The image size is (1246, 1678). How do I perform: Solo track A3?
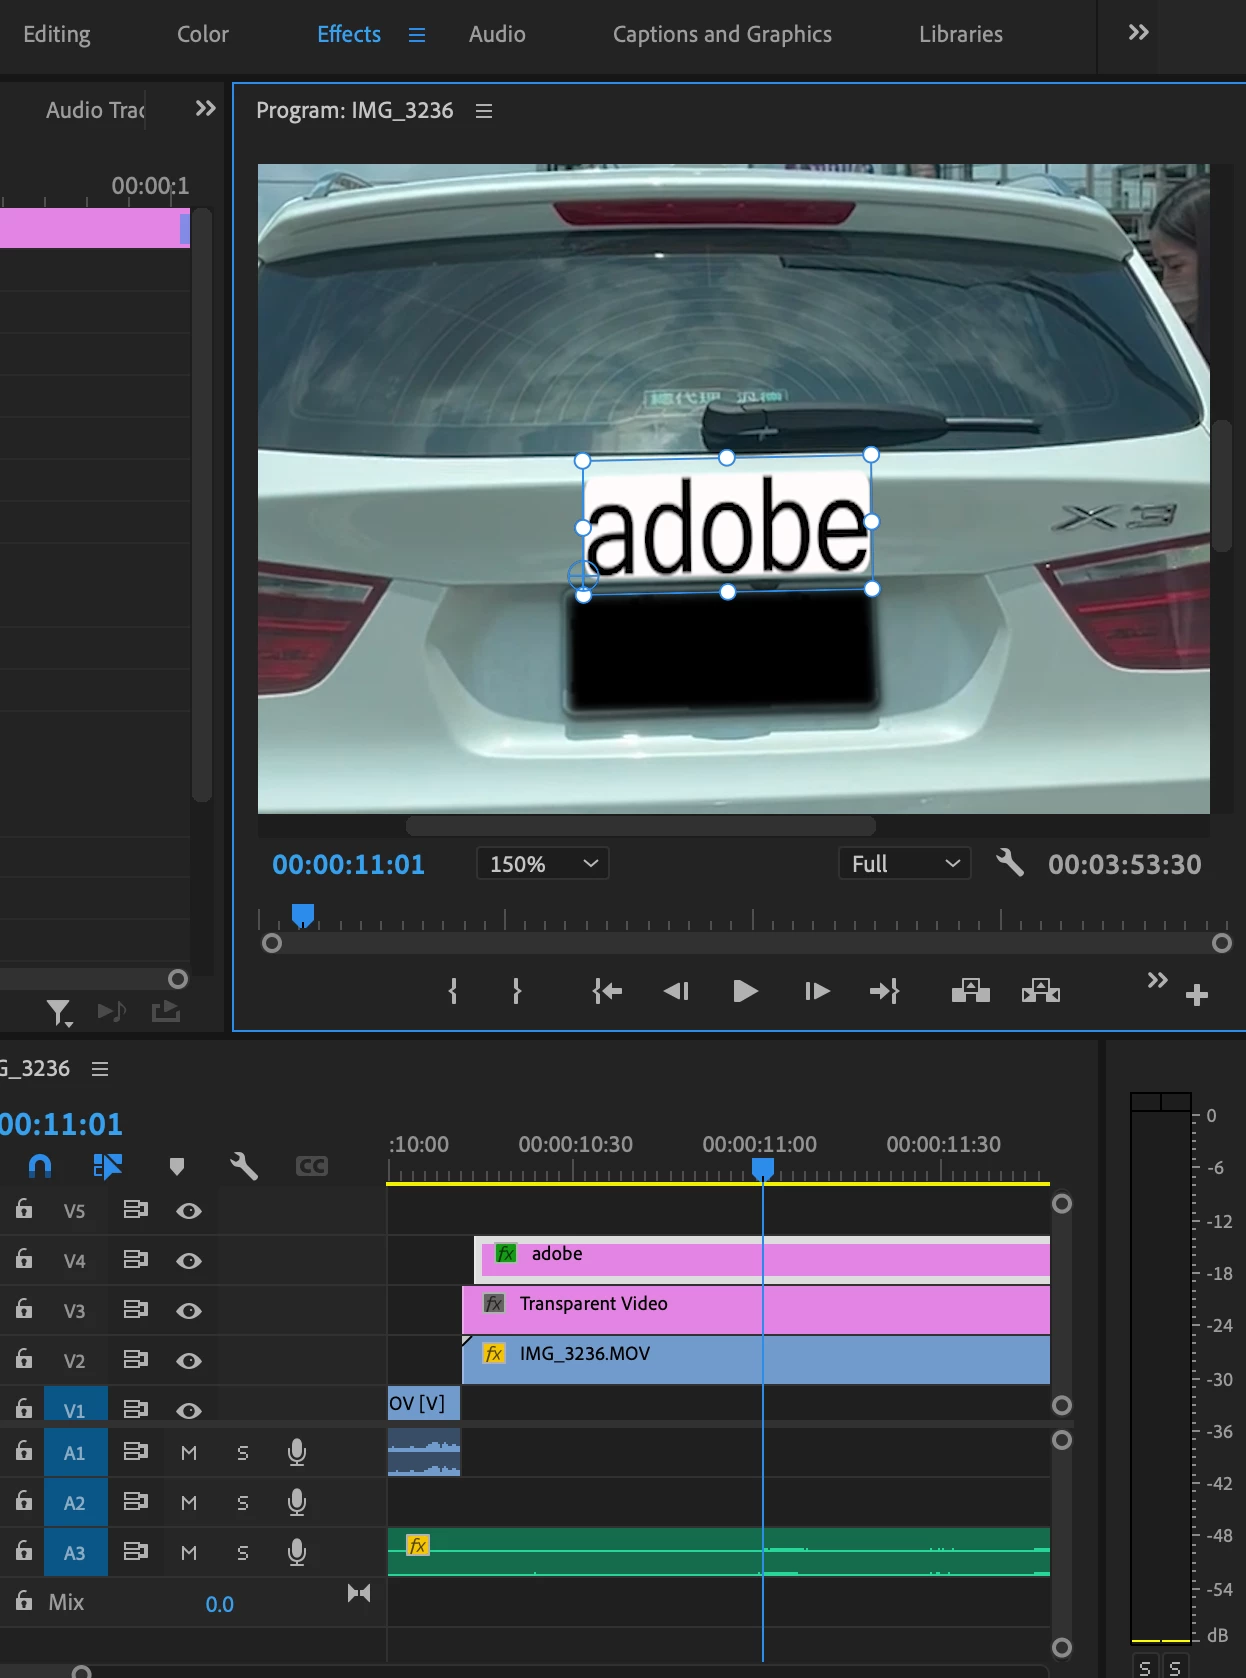click(243, 1553)
